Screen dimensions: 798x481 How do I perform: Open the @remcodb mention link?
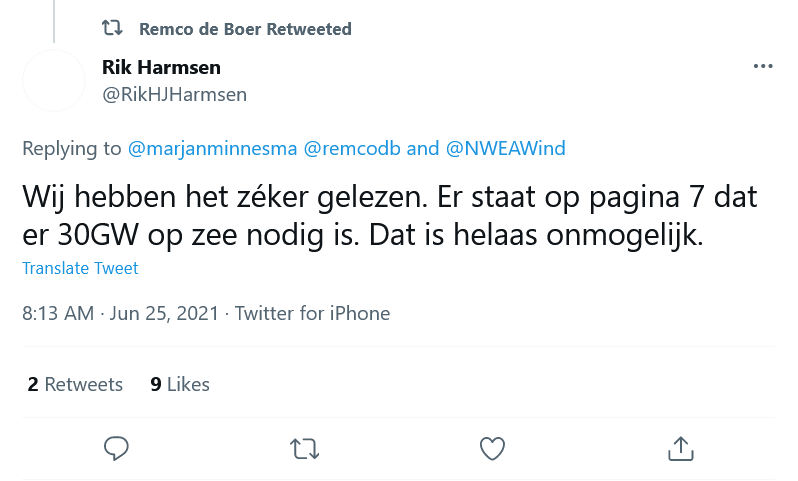pyautogui.click(x=351, y=149)
